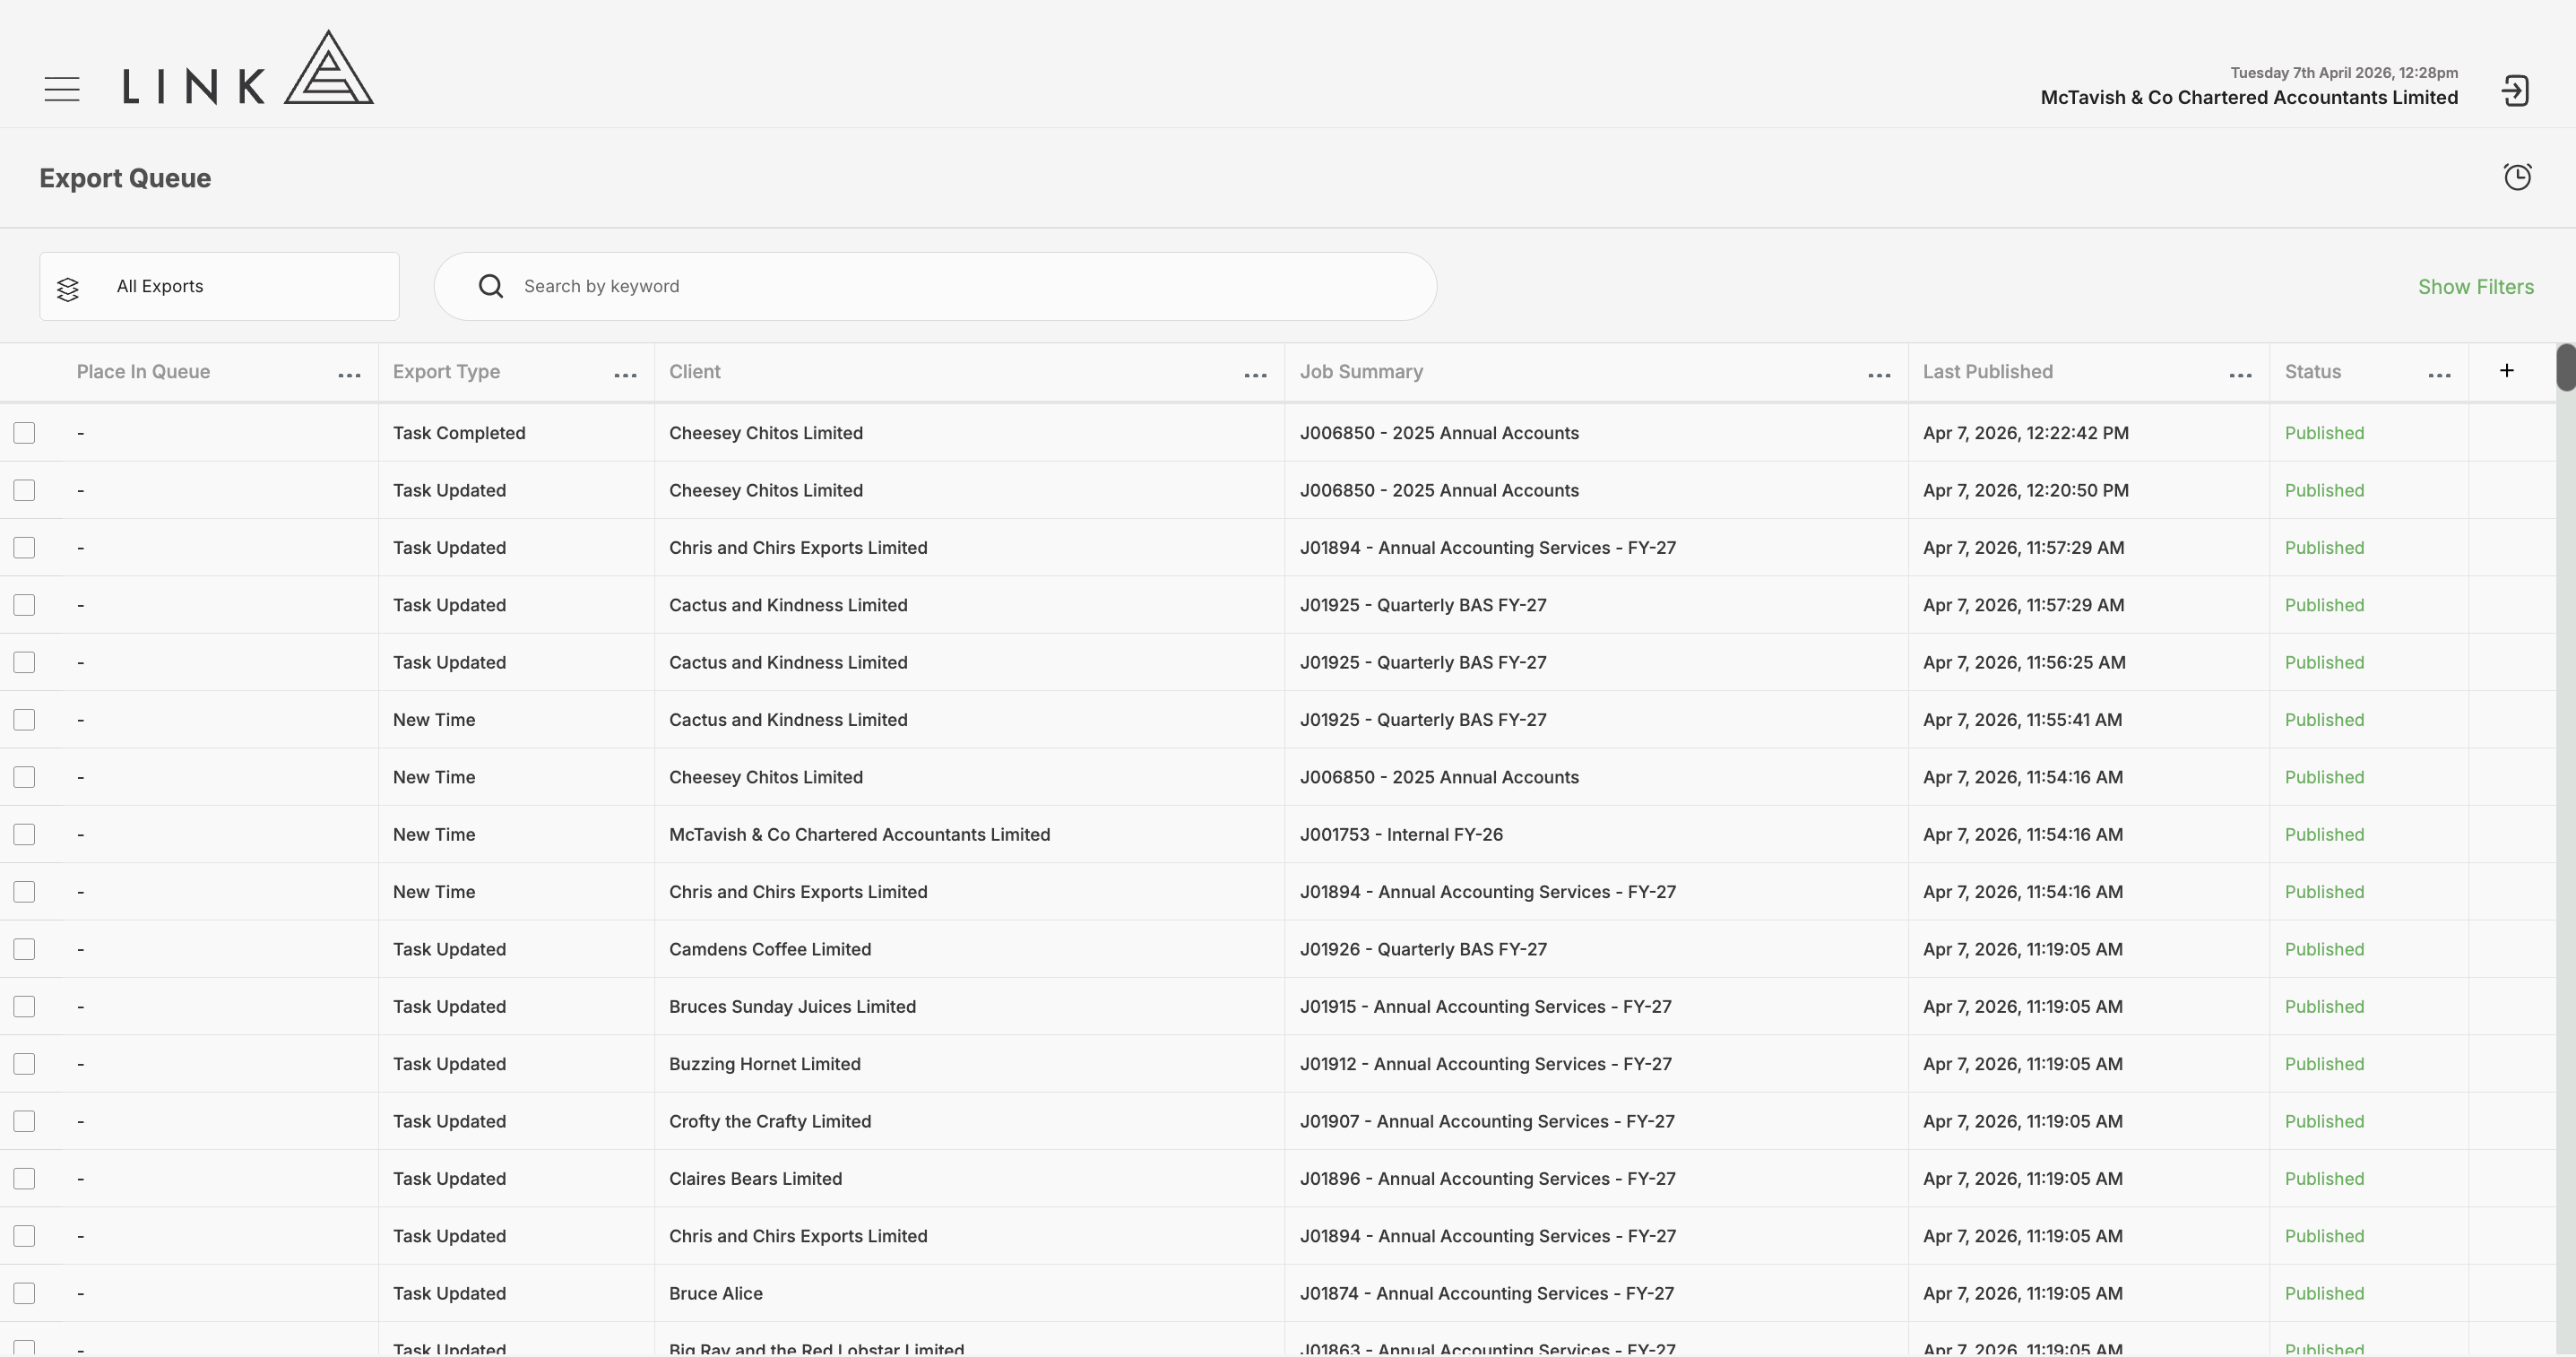Tick the Task Completed Cheesey Chitos row checkbox
The height and width of the screenshot is (1357, 2576).
(x=24, y=433)
